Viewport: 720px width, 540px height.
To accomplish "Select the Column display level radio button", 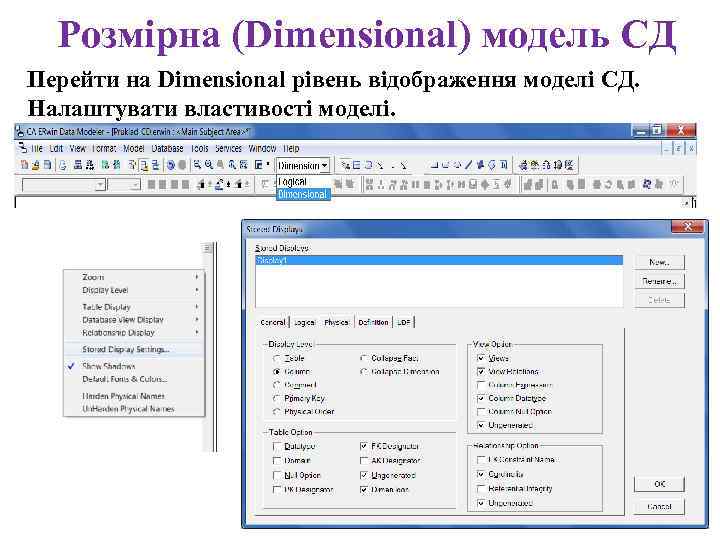I will 277,371.
